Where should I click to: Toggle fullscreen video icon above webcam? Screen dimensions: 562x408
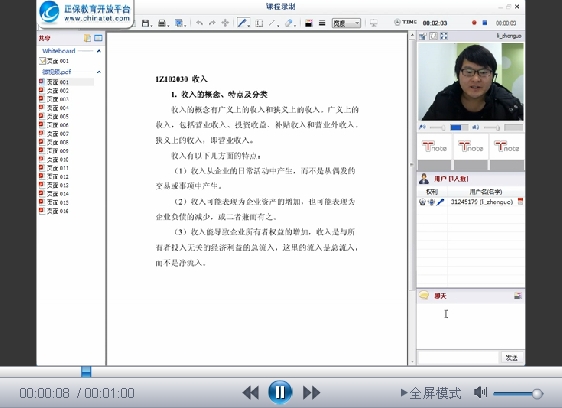click(x=444, y=36)
